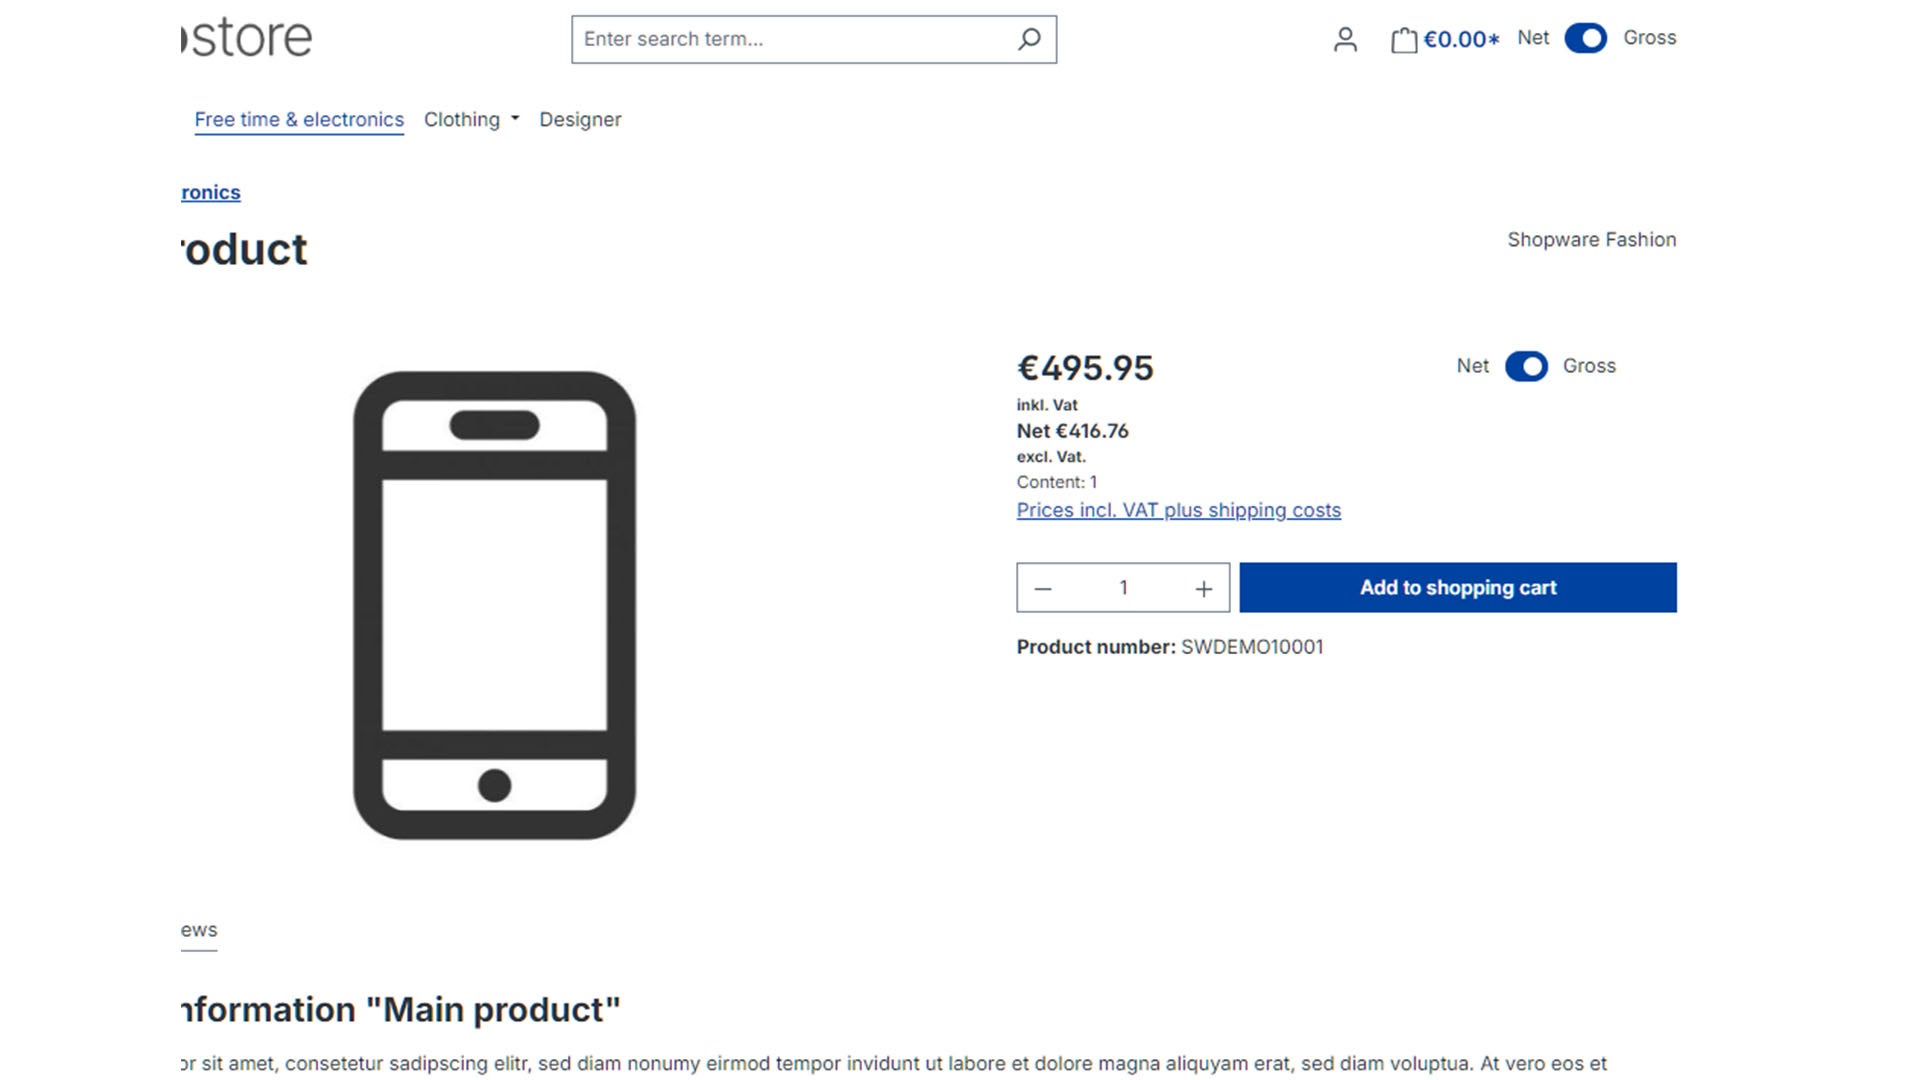The height and width of the screenshot is (1080, 1920).
Task: Focus the Enter search term field
Action: pyautogui.click(x=790, y=39)
